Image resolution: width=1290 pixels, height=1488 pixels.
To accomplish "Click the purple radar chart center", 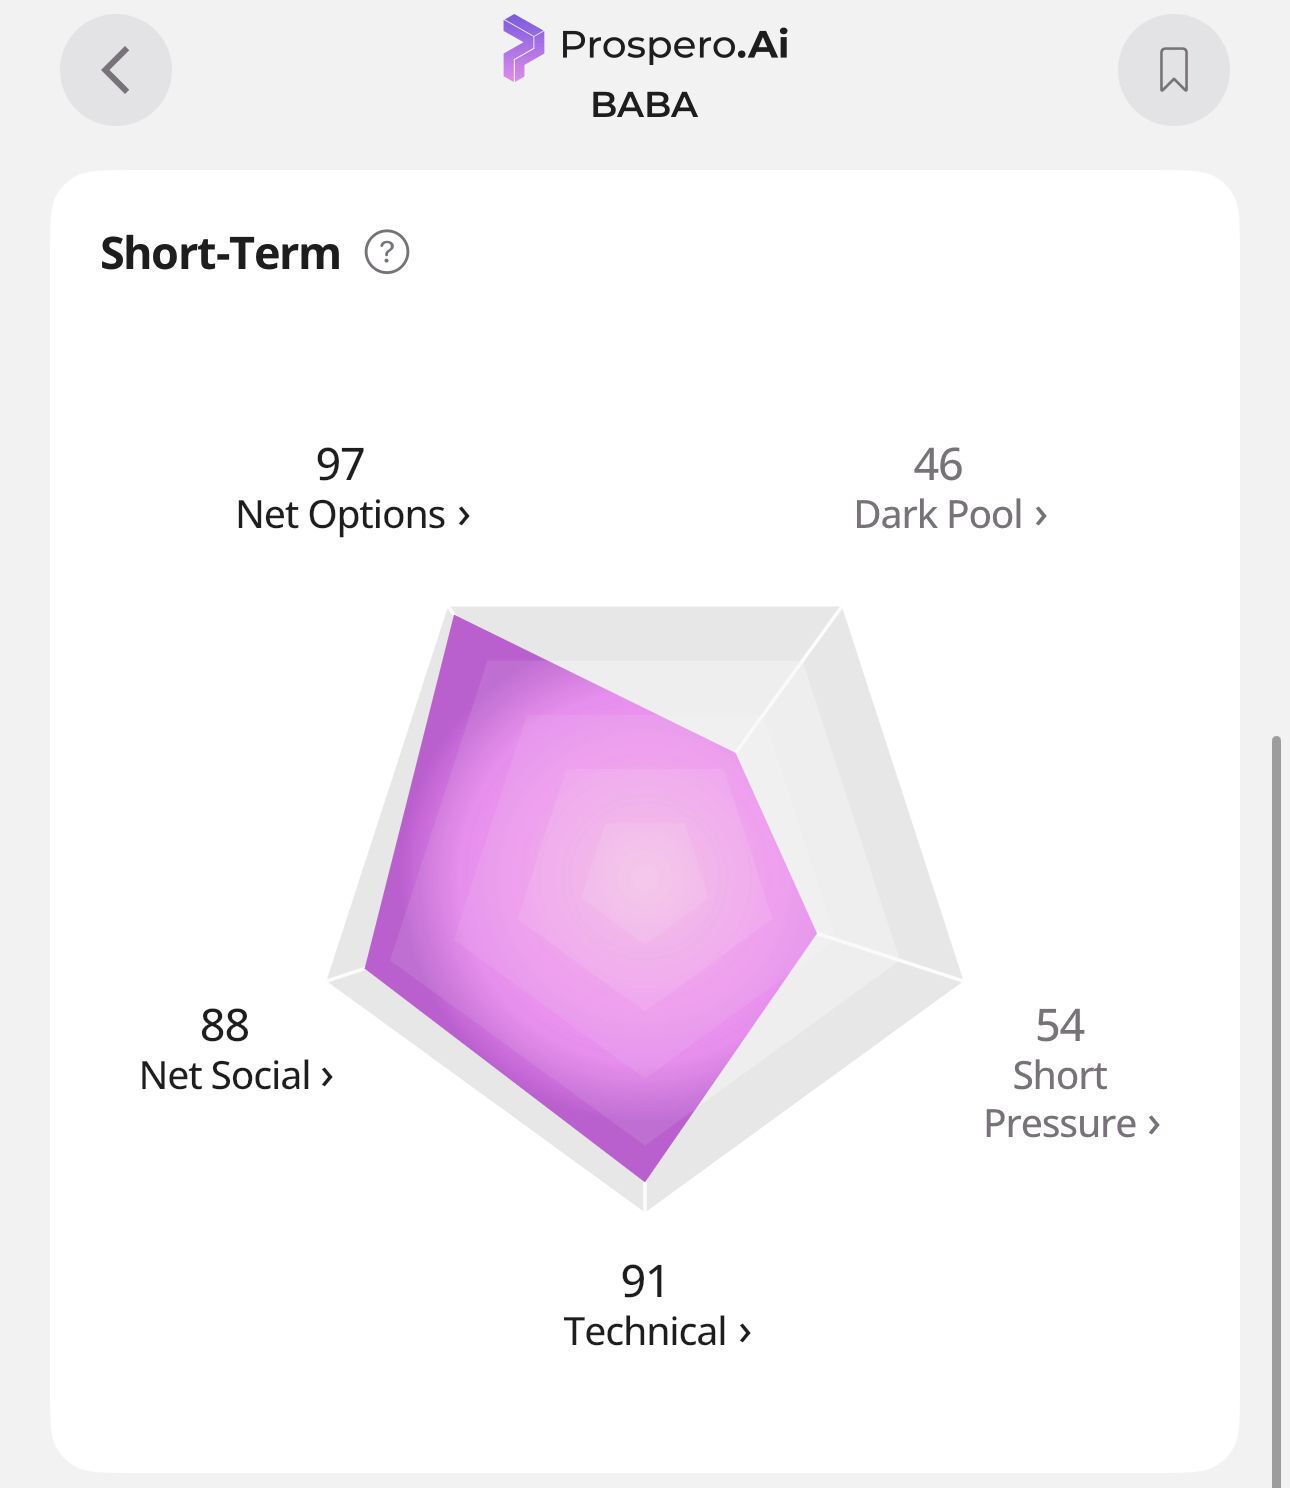I will pyautogui.click(x=645, y=880).
